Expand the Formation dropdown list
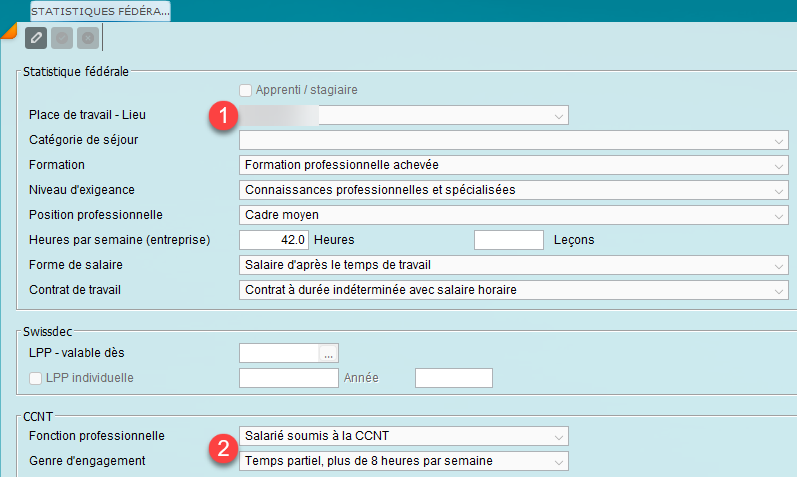Viewport: 797px width, 477px height. 778,165
